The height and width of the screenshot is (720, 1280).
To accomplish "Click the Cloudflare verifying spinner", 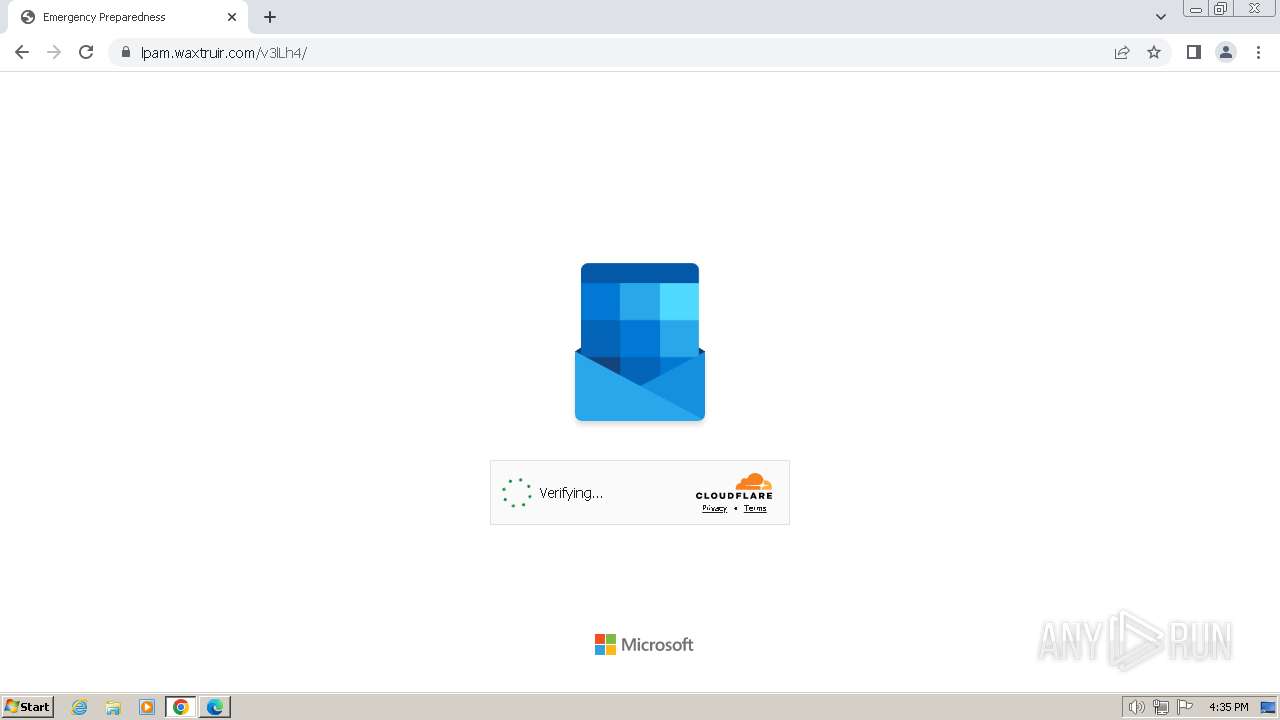I will pyautogui.click(x=517, y=493).
